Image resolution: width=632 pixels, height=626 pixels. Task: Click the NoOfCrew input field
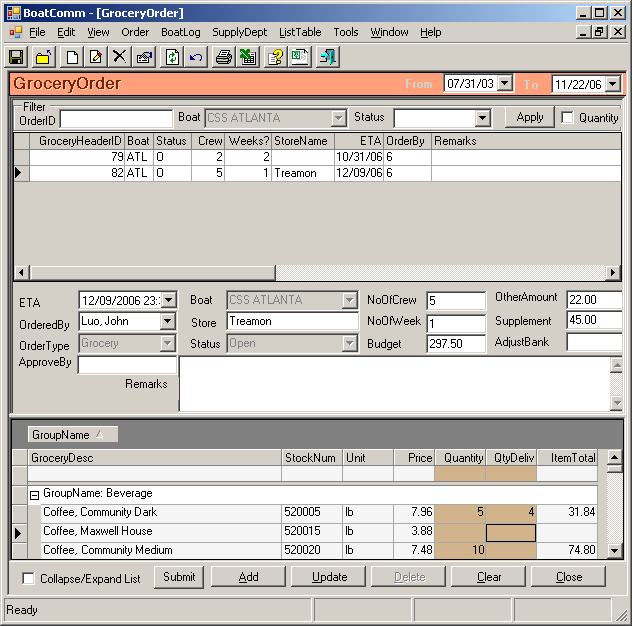[x=456, y=301]
